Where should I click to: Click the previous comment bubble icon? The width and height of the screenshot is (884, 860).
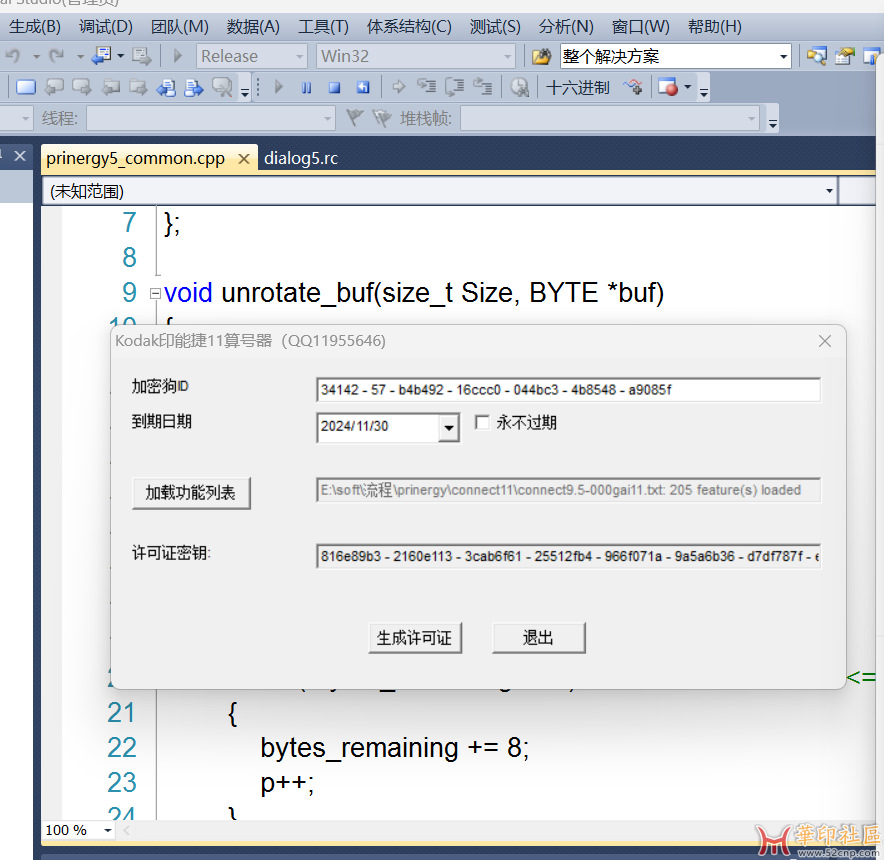click(x=54, y=87)
